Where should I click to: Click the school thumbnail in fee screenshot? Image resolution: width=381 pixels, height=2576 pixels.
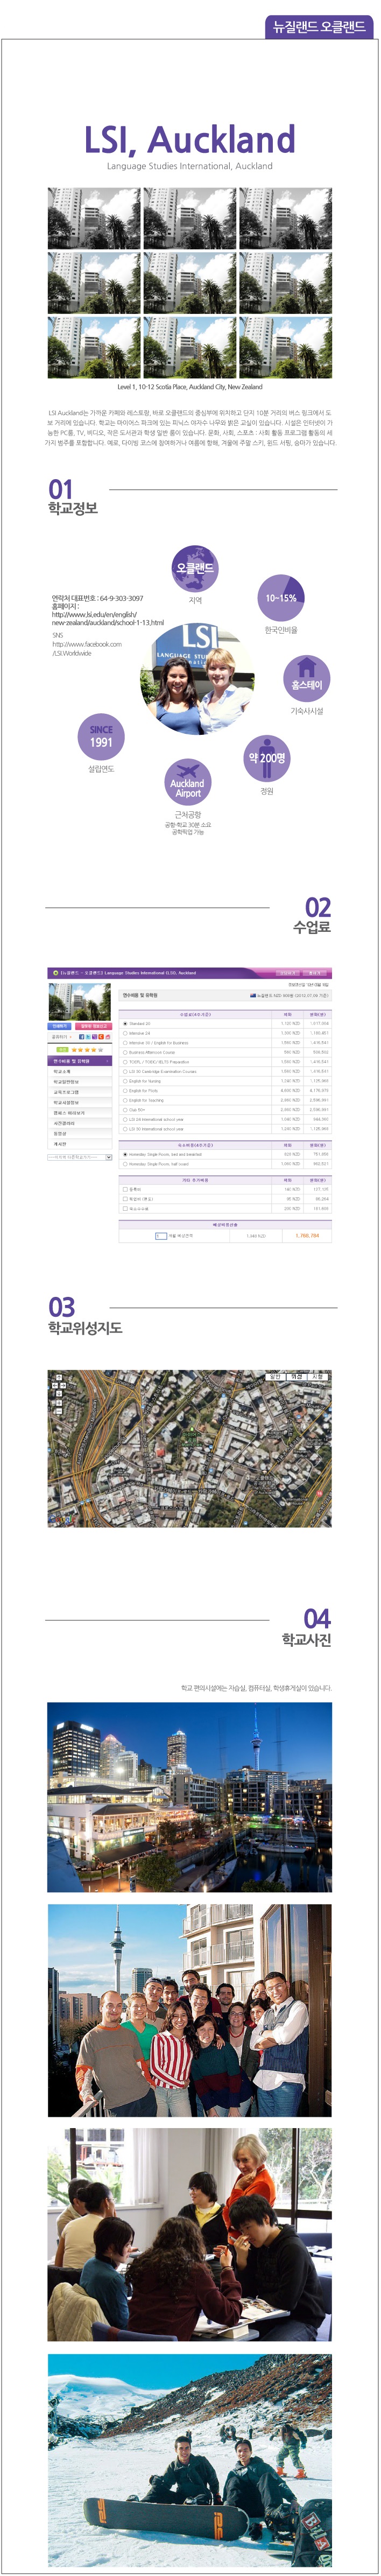pos(80,1001)
